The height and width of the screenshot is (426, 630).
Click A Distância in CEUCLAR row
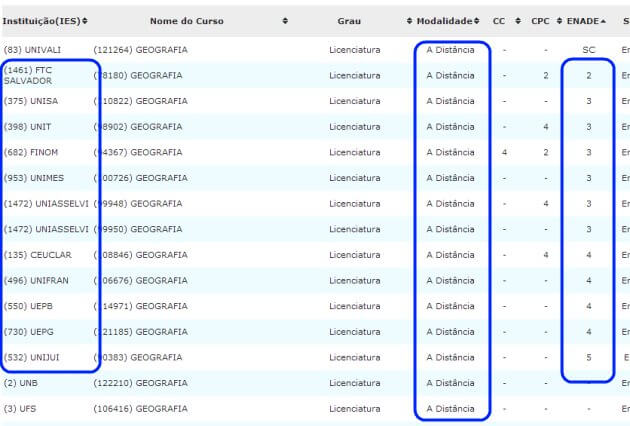click(450, 255)
